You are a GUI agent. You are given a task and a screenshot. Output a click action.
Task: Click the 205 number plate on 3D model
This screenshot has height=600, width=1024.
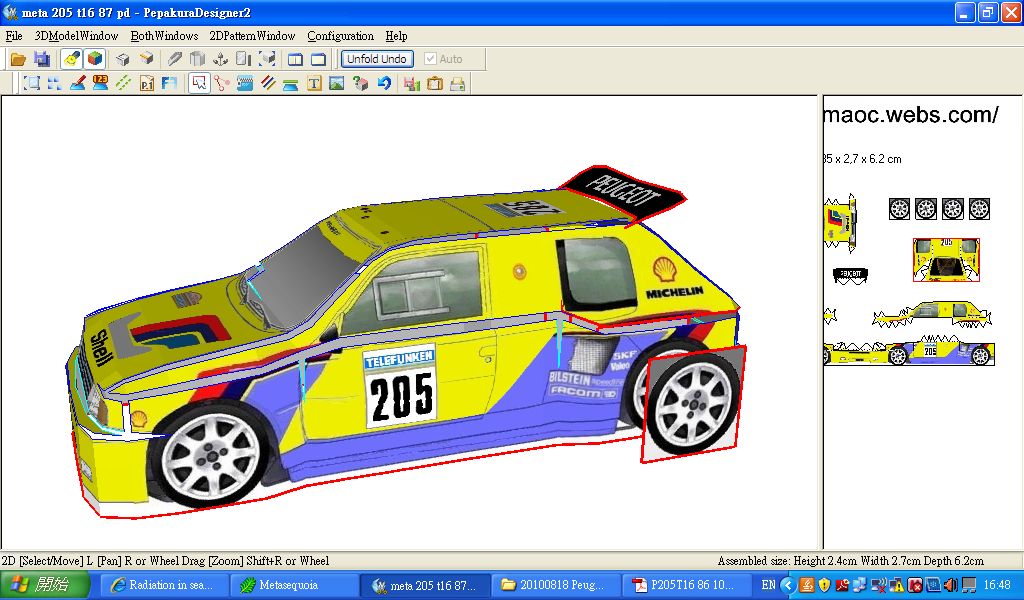click(x=400, y=388)
